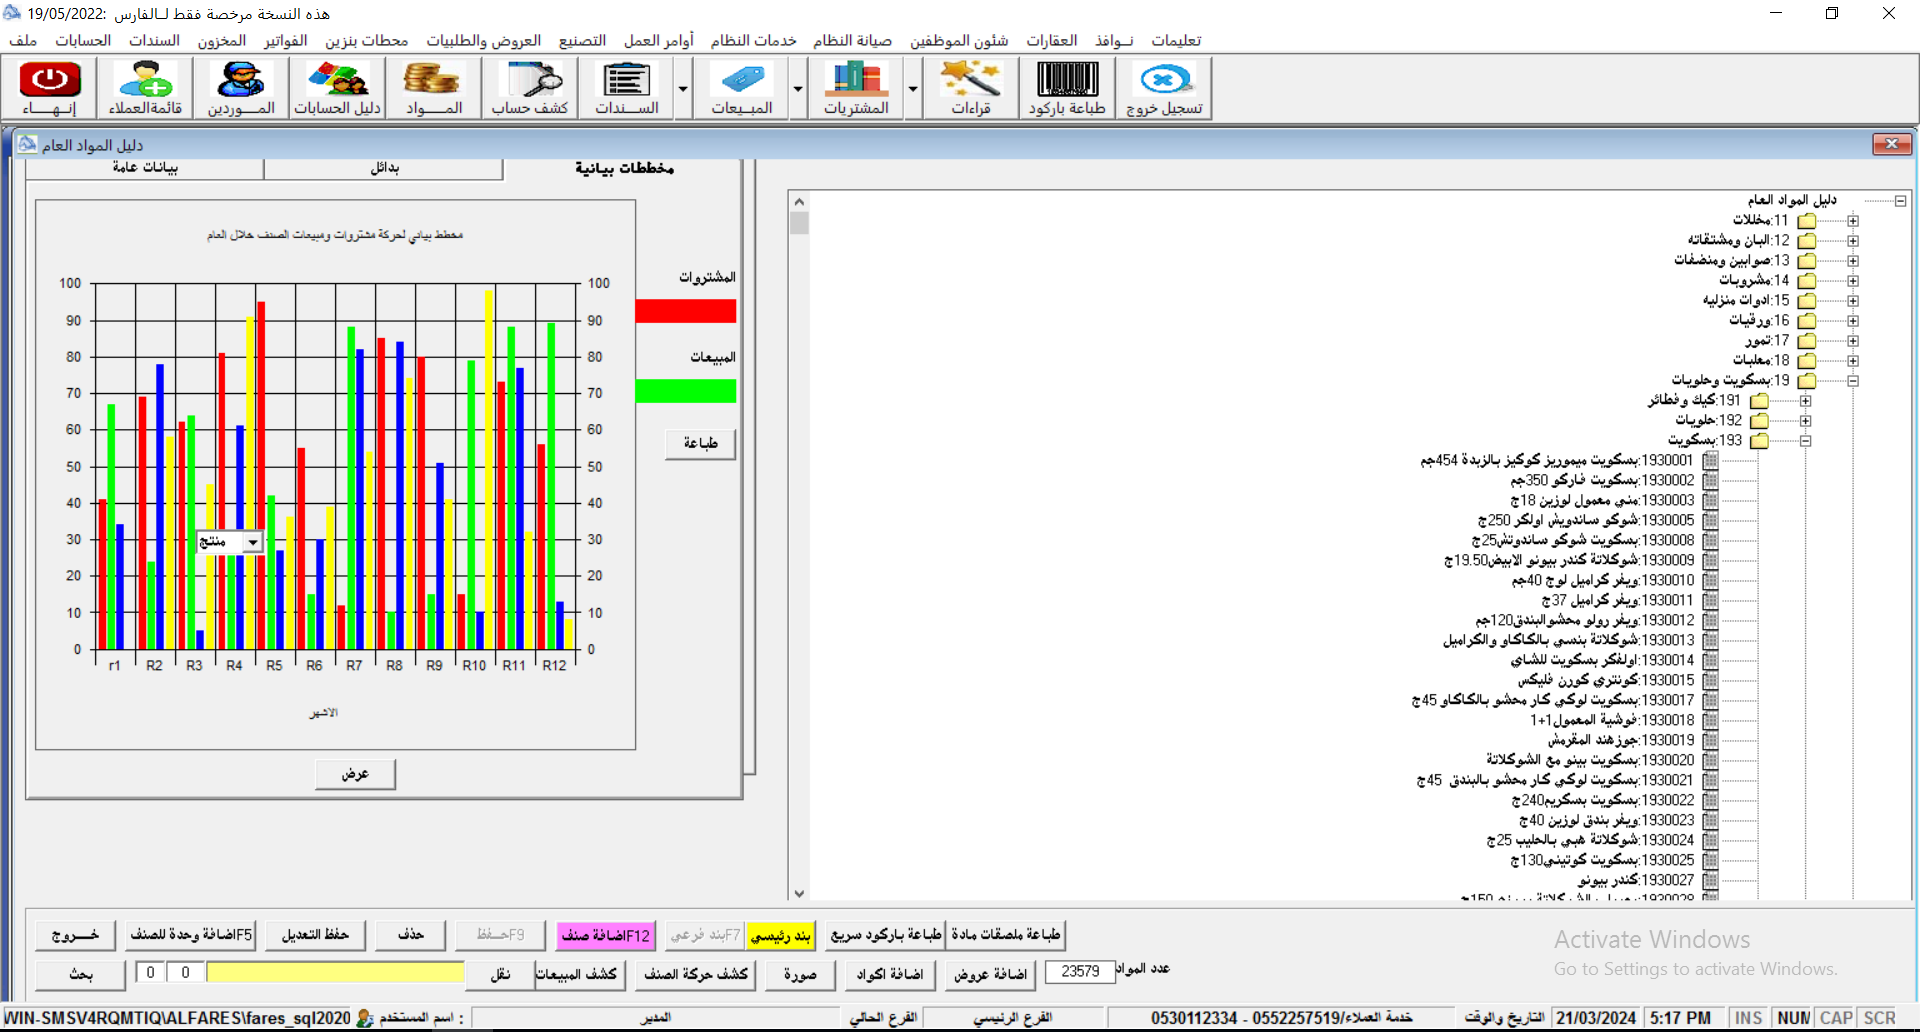Click حفظ التعديل save button
The width and height of the screenshot is (1920, 1032).
pos(315,935)
